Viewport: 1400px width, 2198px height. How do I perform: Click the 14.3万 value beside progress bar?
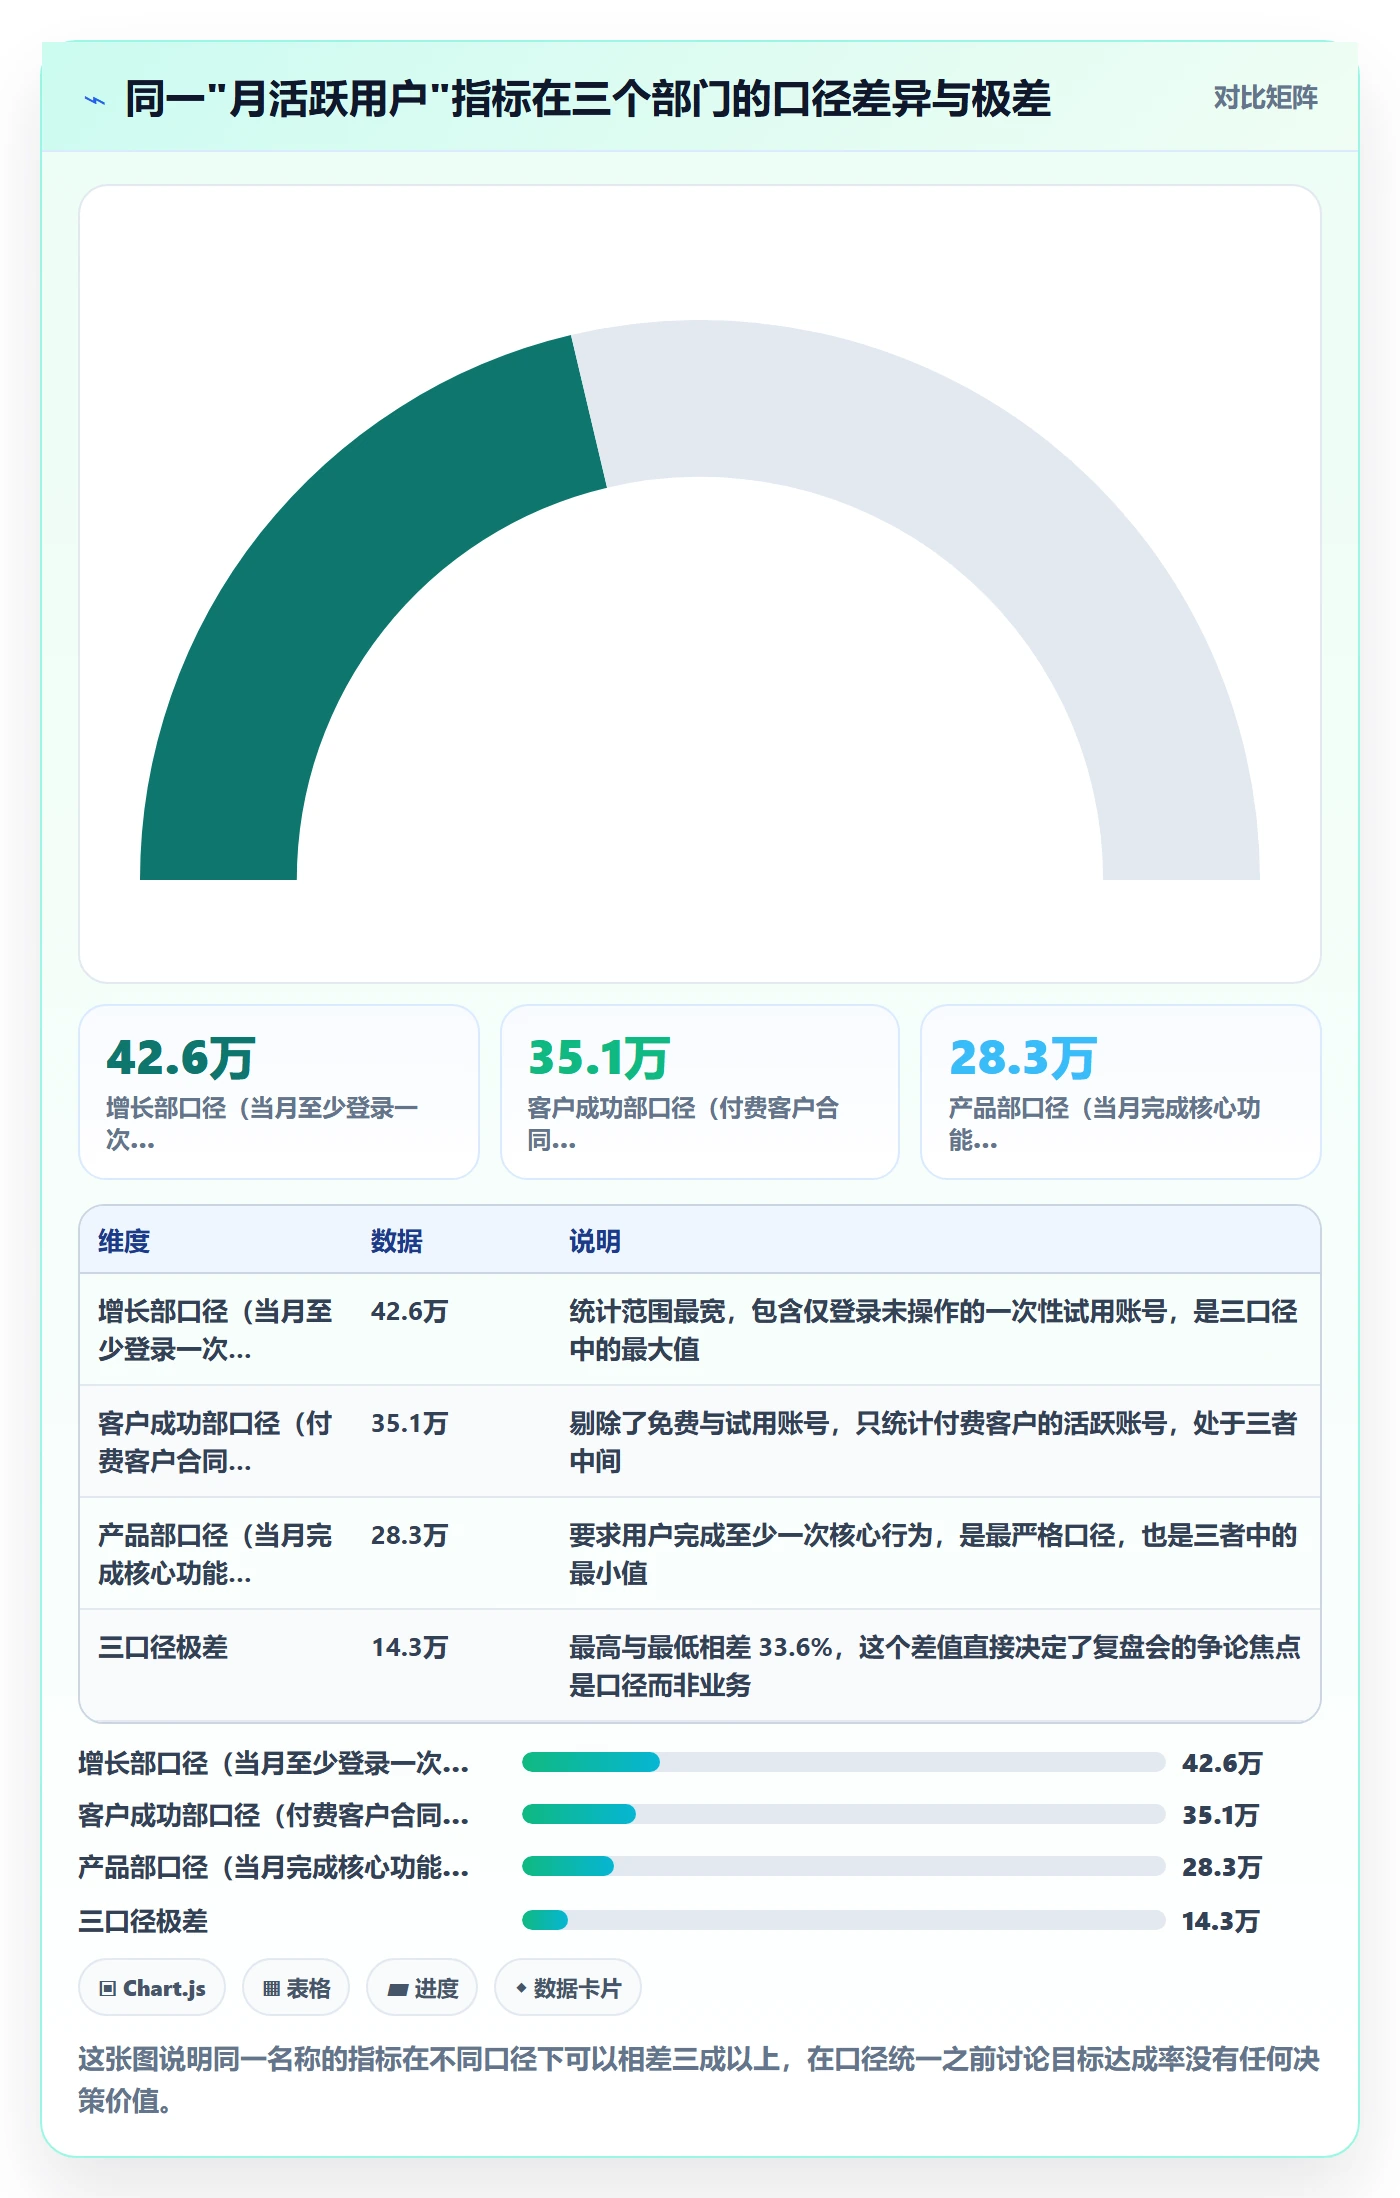1221,1920
